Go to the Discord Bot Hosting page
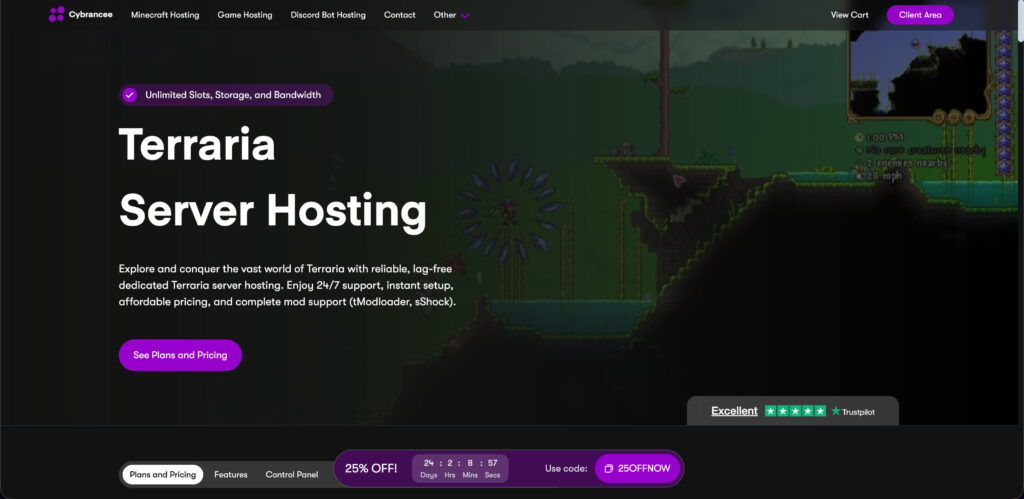Screen dimensions: 1024x499 click(x=328, y=15)
